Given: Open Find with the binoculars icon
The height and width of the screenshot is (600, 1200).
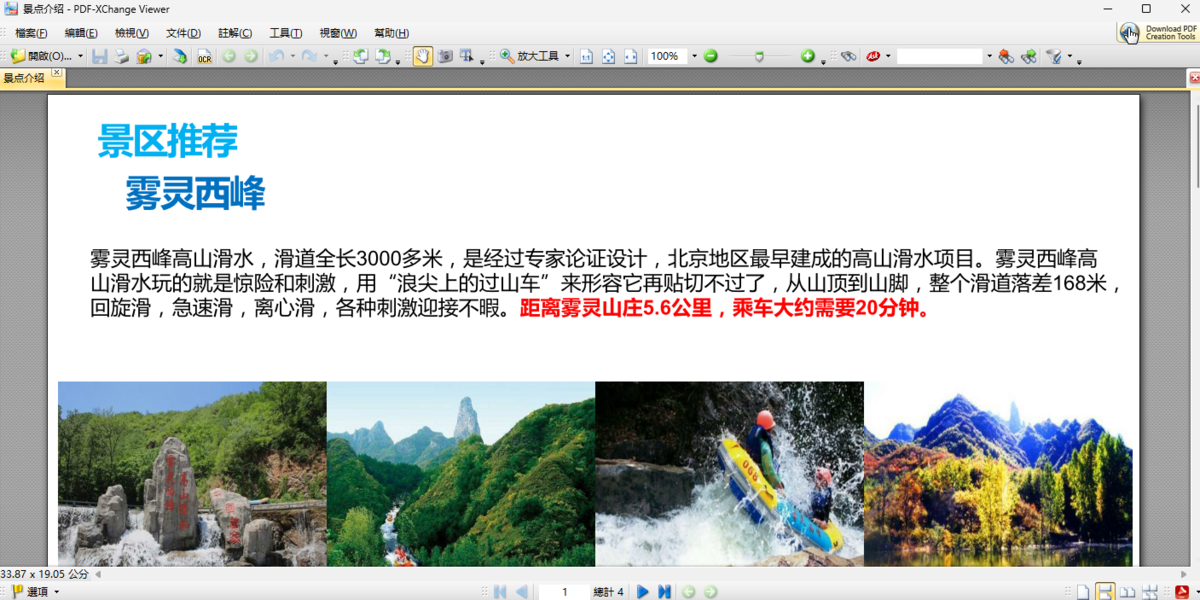Looking at the screenshot, I should pyautogui.click(x=848, y=57).
